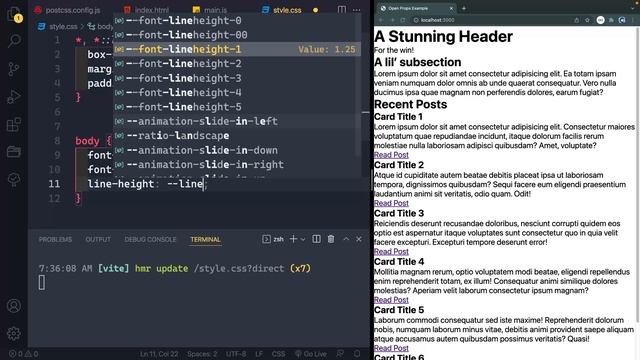Switch to the PROBLEMS panel tab

pyautogui.click(x=55, y=240)
